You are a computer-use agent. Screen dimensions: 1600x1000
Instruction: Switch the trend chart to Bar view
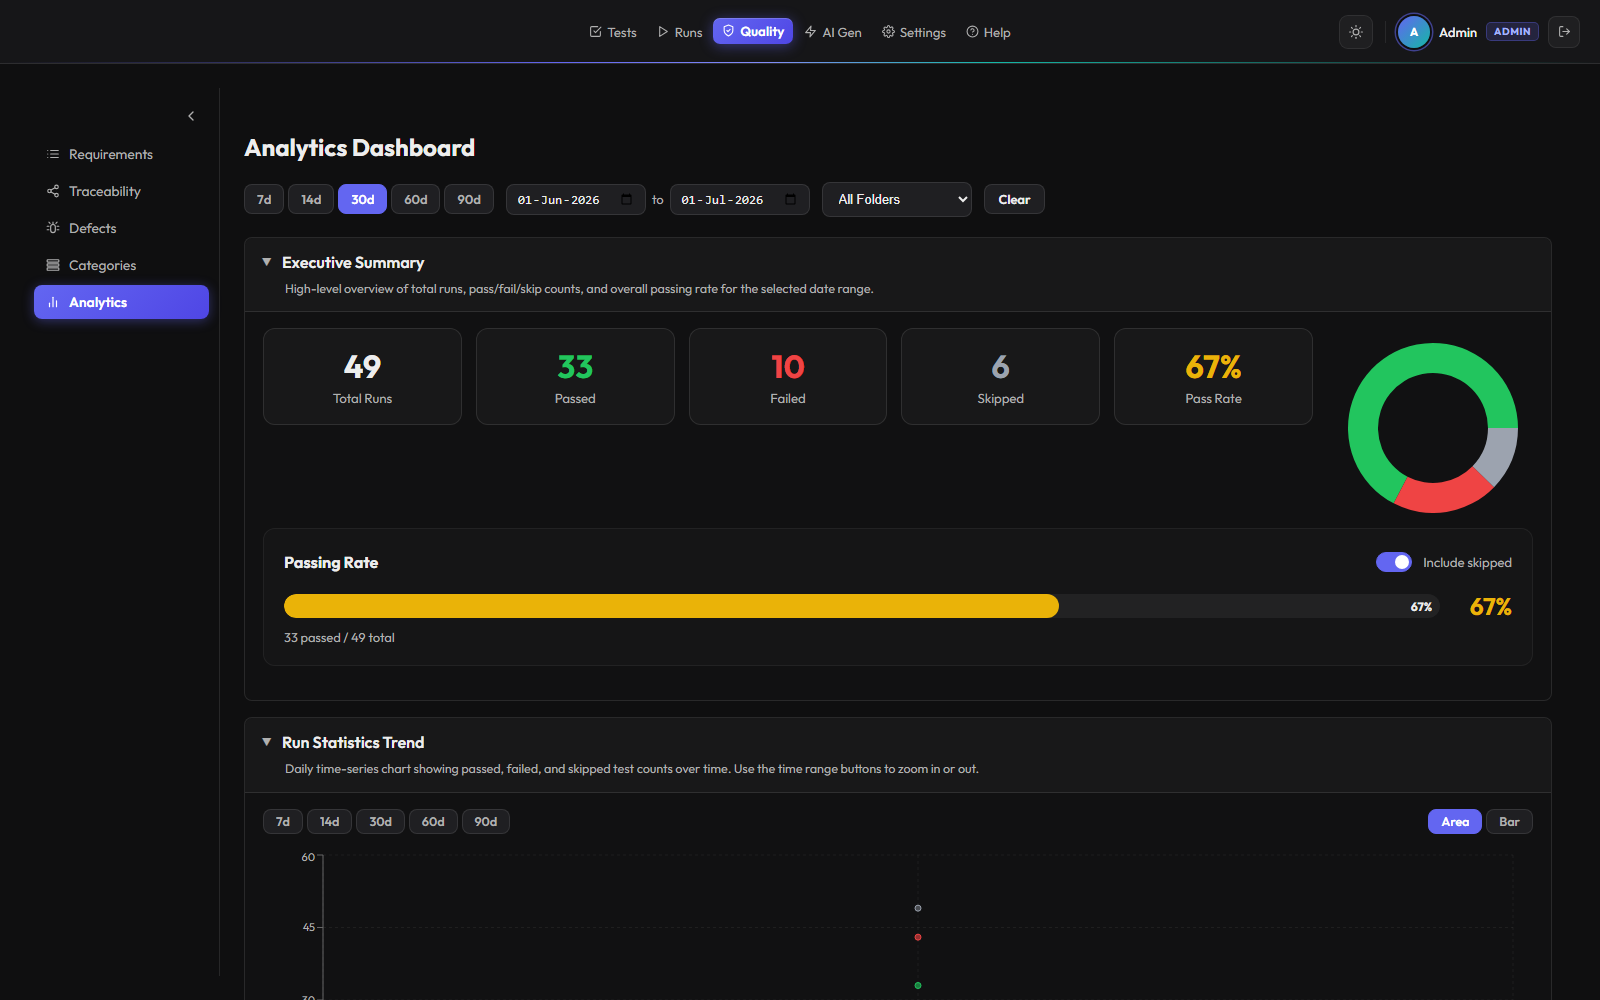(1509, 822)
